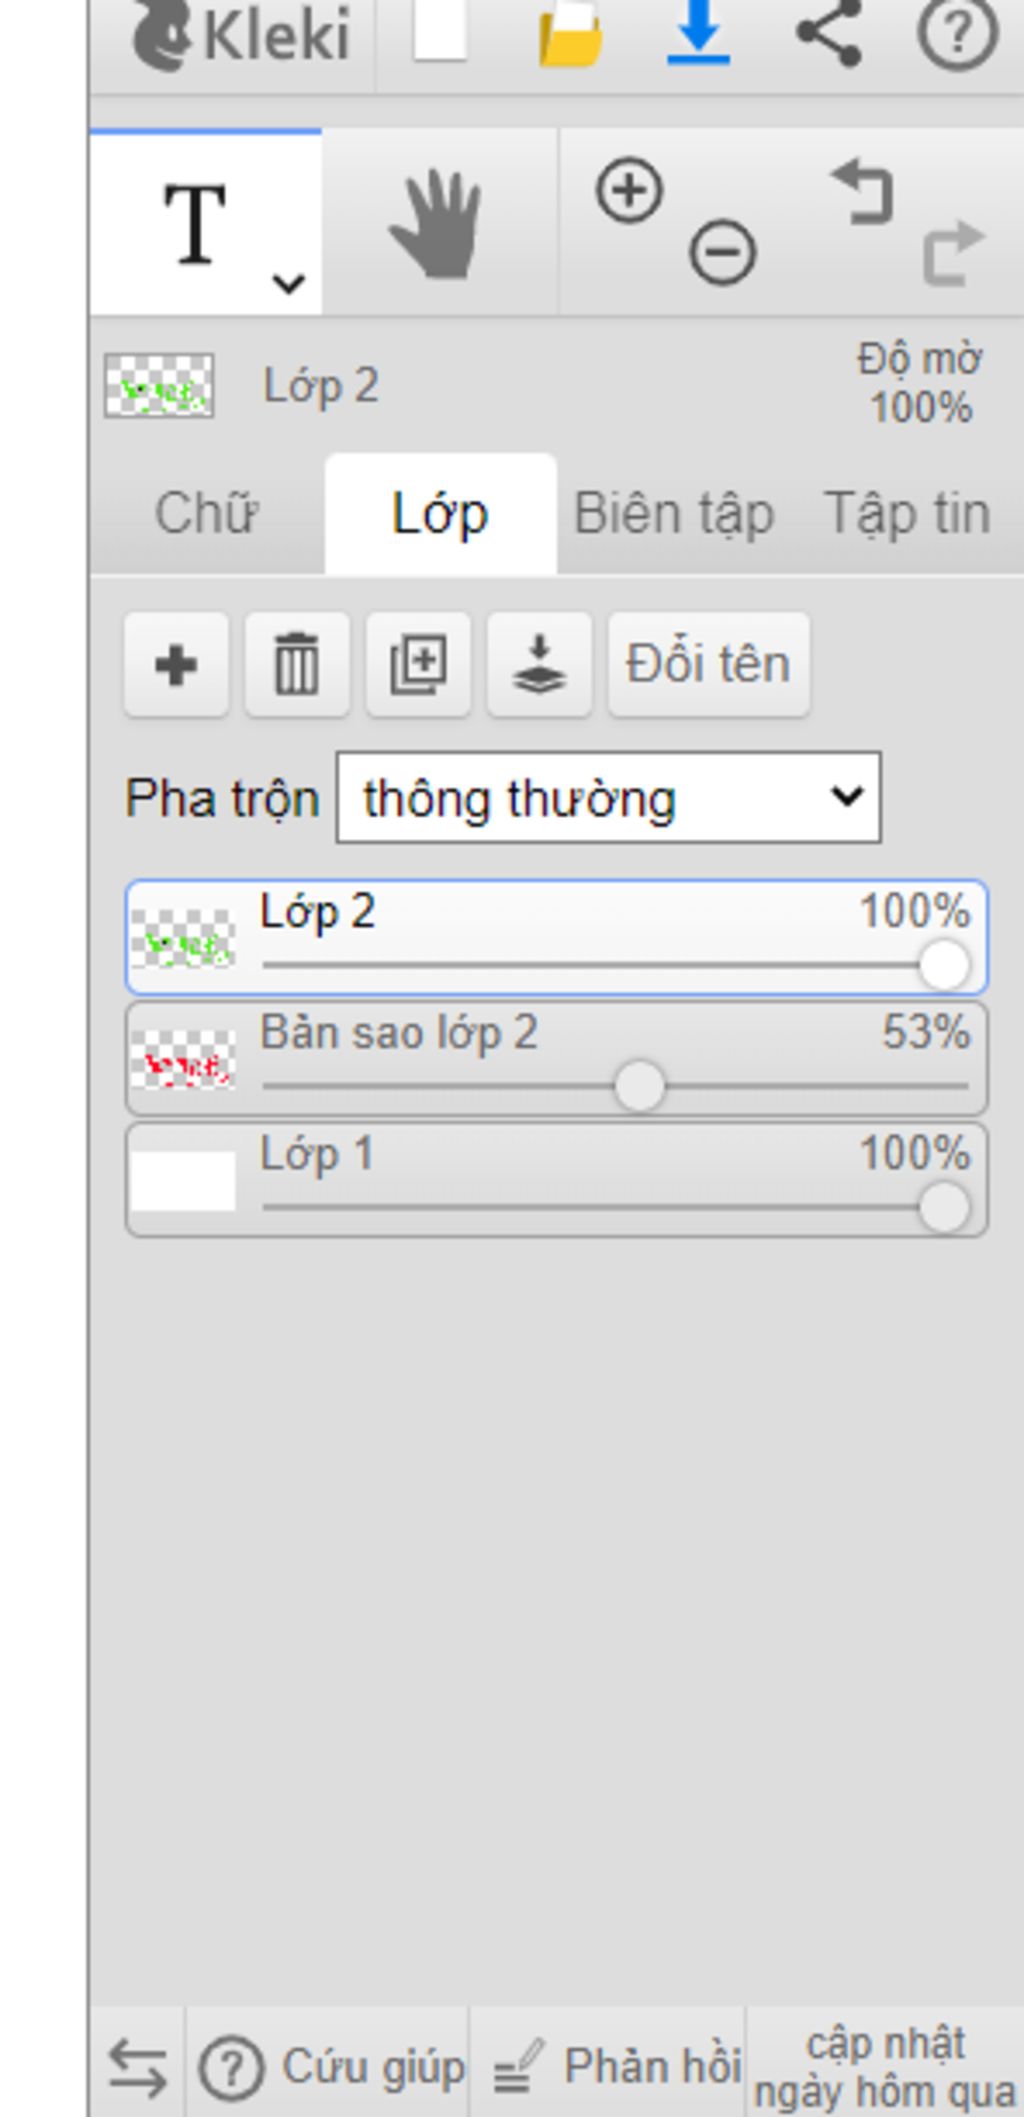Undo the last action
Screen dimensions: 1024x2117
(x=862, y=190)
